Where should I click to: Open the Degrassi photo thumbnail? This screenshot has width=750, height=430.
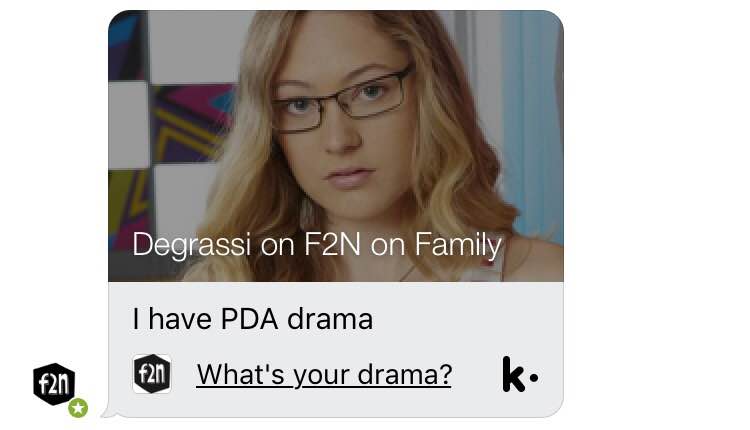336,146
